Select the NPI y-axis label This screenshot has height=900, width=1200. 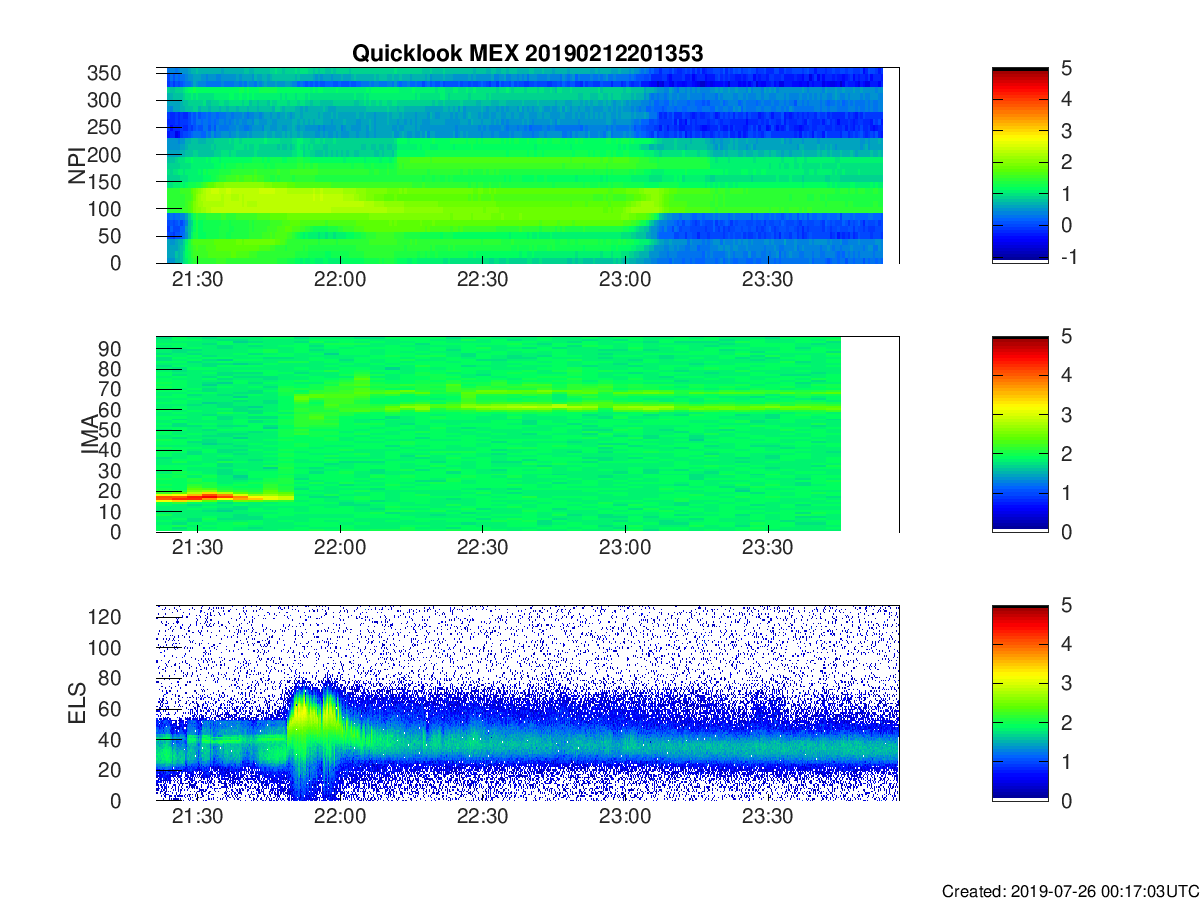[x=77, y=166]
